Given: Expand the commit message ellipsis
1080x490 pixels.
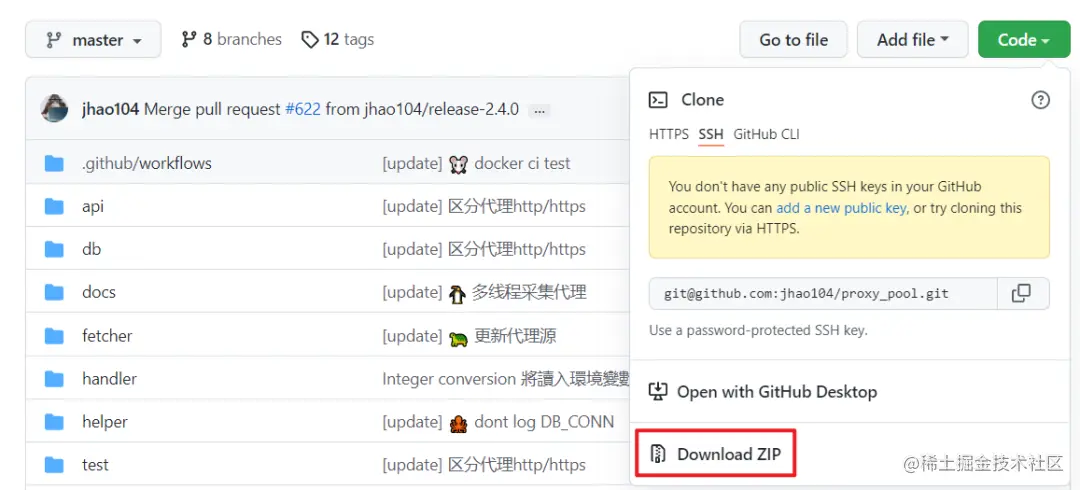Looking at the screenshot, I should (541, 110).
